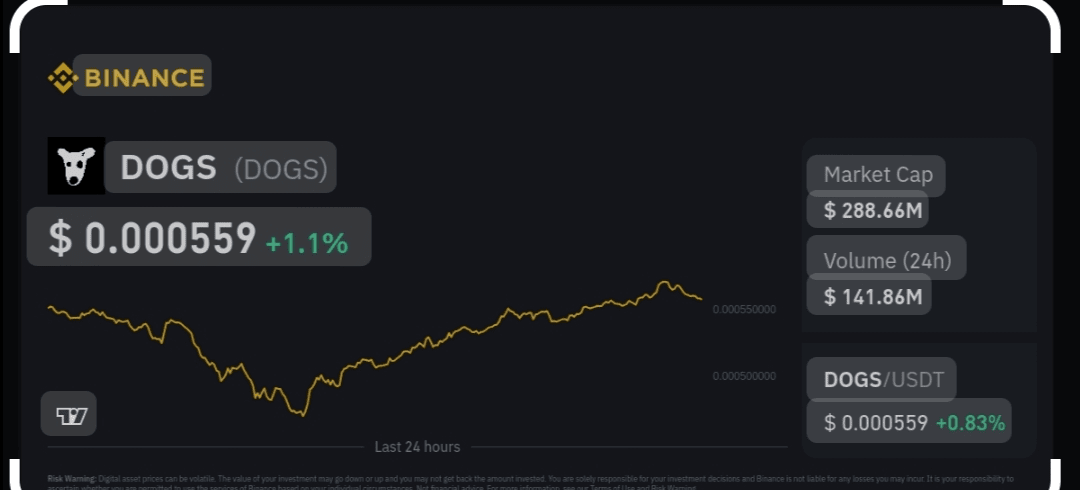The image size is (1080, 490).
Task: Click the lowest dip on the price chart
Action: coord(302,414)
